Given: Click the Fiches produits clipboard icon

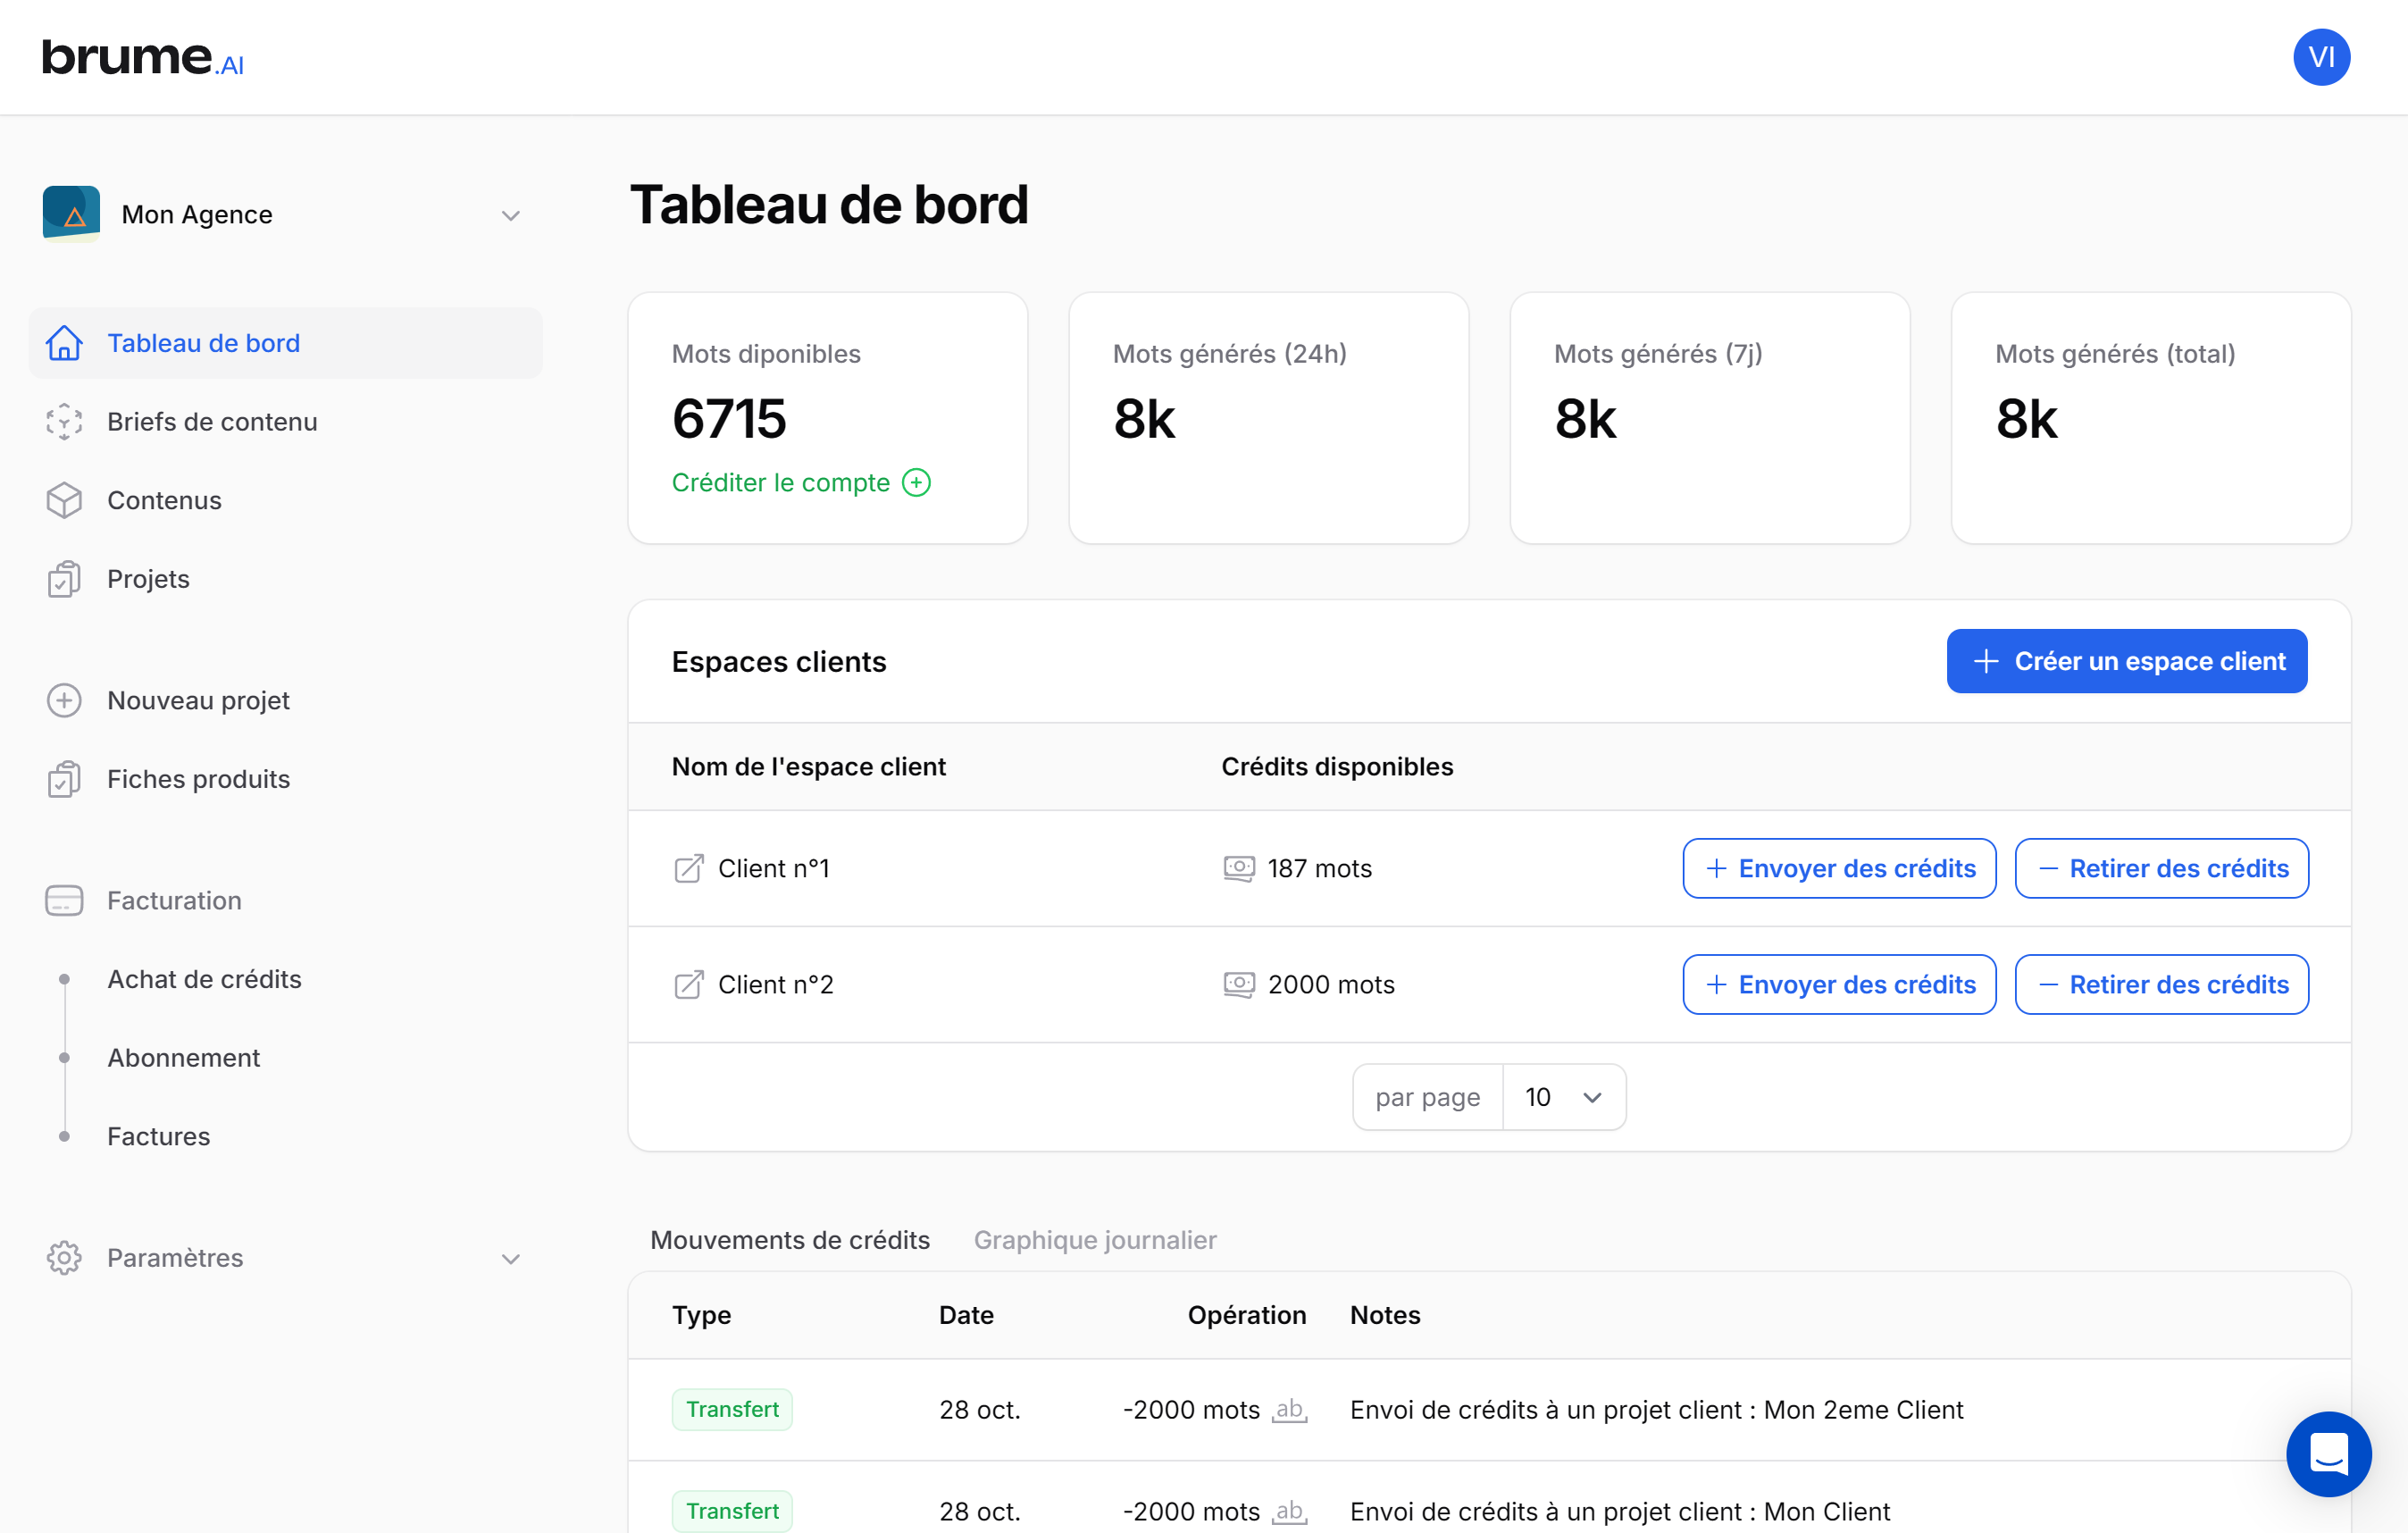Looking at the screenshot, I should point(64,779).
